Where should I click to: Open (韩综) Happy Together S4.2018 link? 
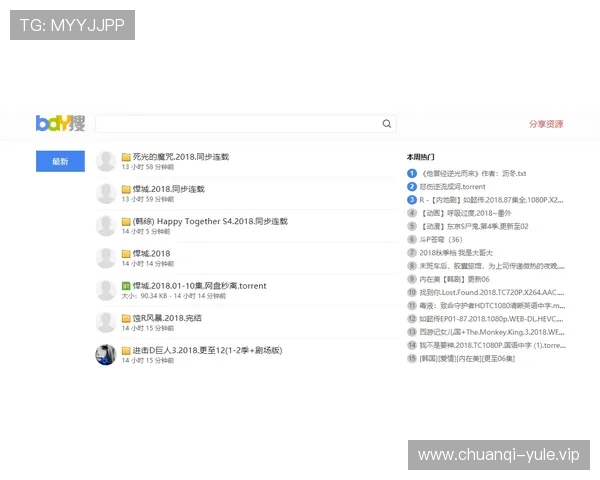coord(210,221)
